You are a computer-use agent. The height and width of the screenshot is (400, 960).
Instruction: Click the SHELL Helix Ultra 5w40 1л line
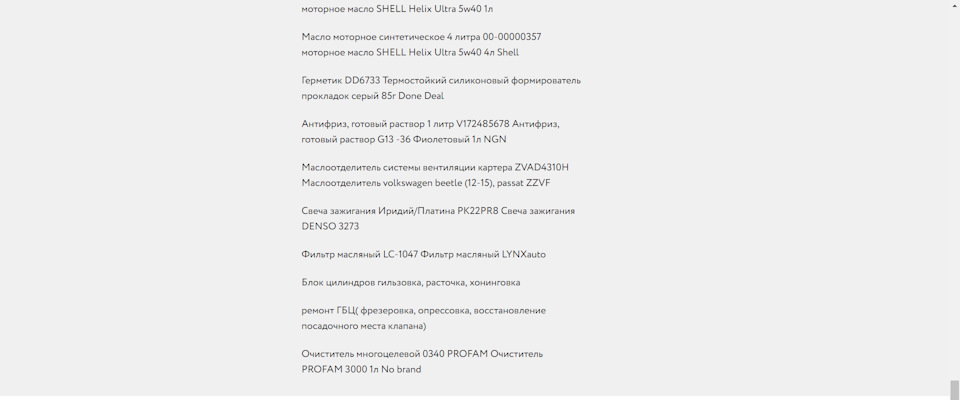(x=397, y=9)
